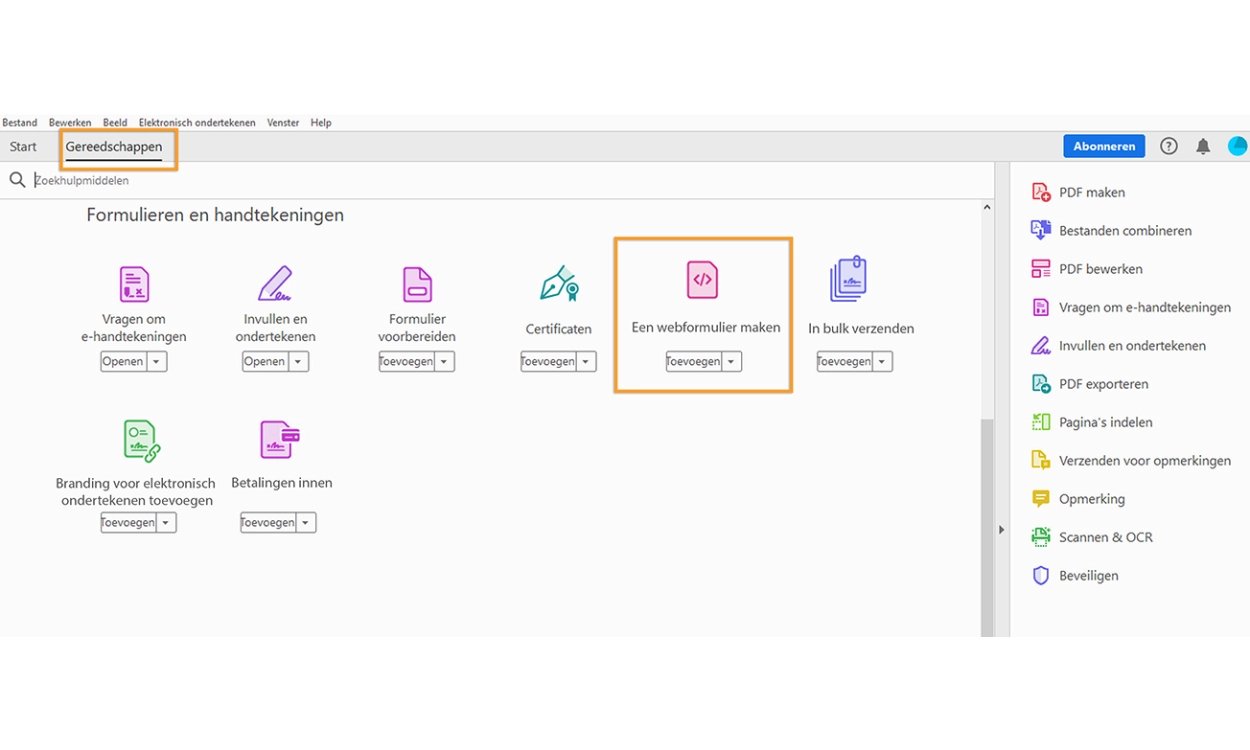Open the Formulier voorbereiden tool icon
Image resolution: width=1250 pixels, height=750 pixels.
click(417, 284)
